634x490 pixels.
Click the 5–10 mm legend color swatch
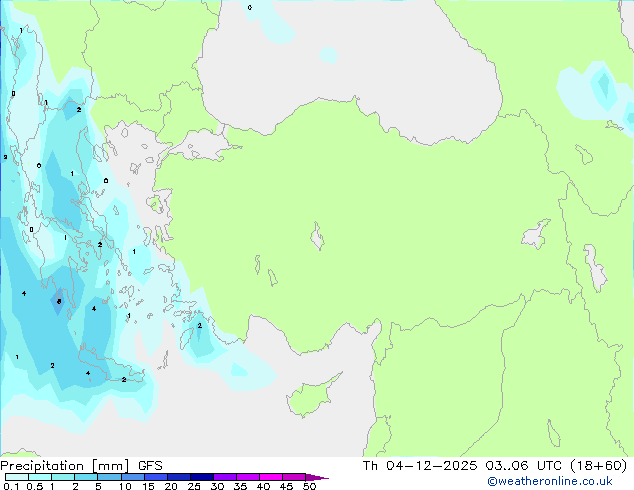(109, 477)
